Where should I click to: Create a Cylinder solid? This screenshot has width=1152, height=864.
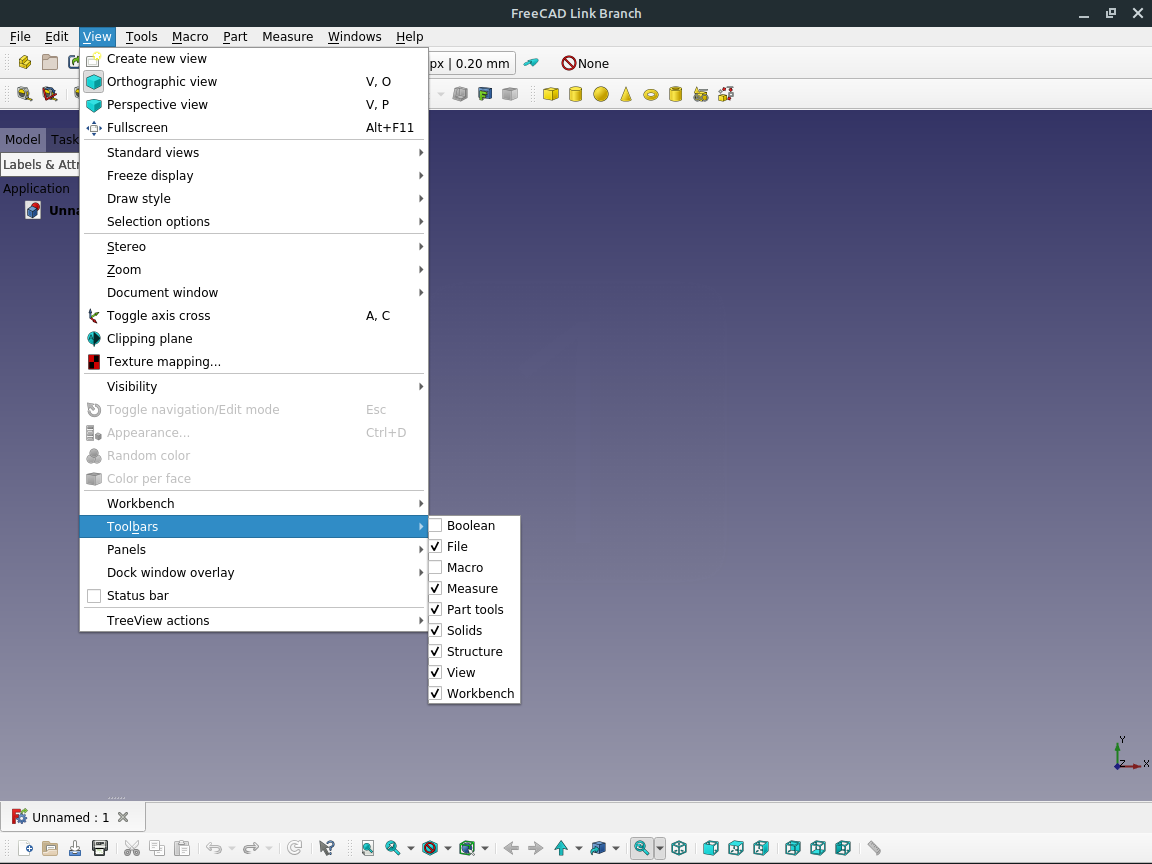[576, 94]
